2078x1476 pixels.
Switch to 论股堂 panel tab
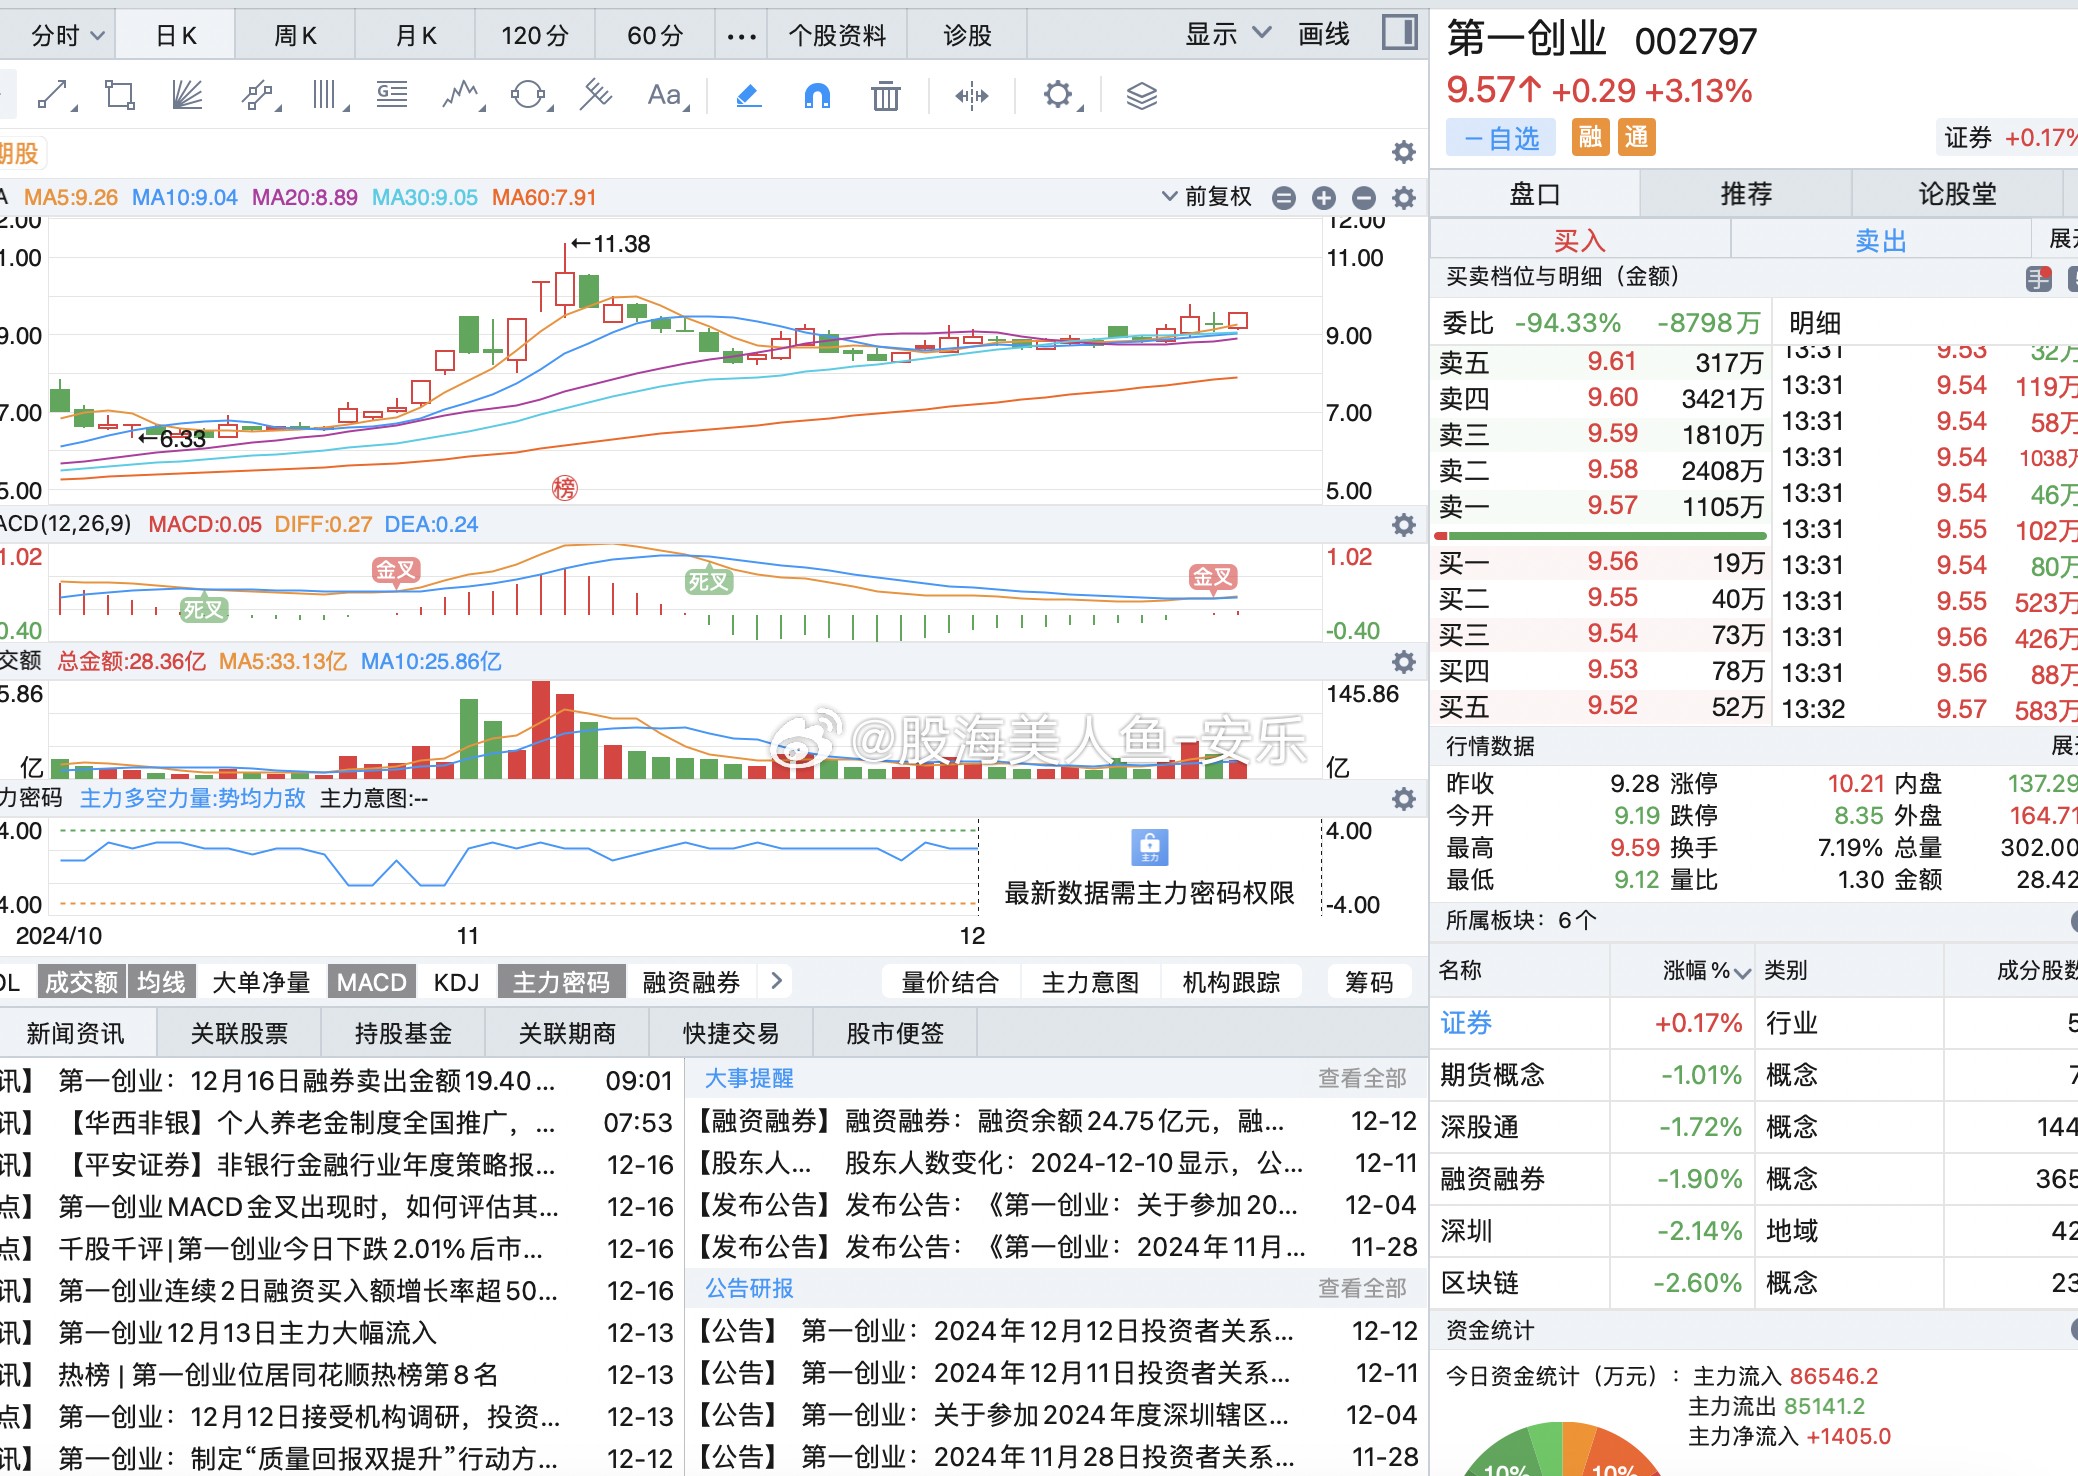coord(1957,193)
